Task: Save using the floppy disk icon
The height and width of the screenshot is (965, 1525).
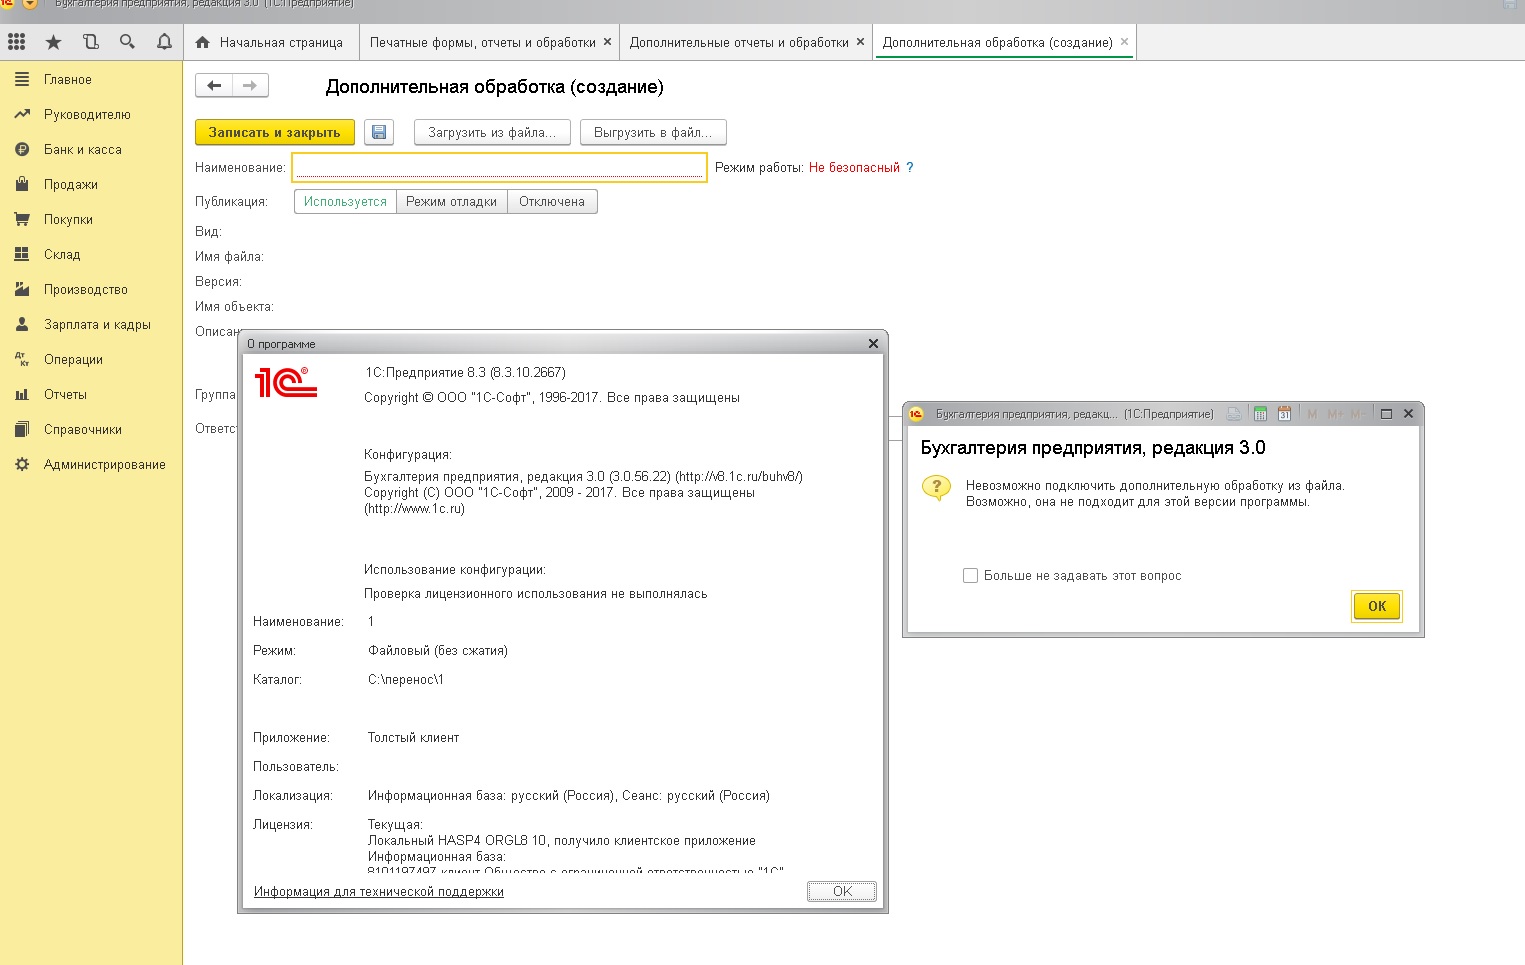Action: pyautogui.click(x=379, y=132)
